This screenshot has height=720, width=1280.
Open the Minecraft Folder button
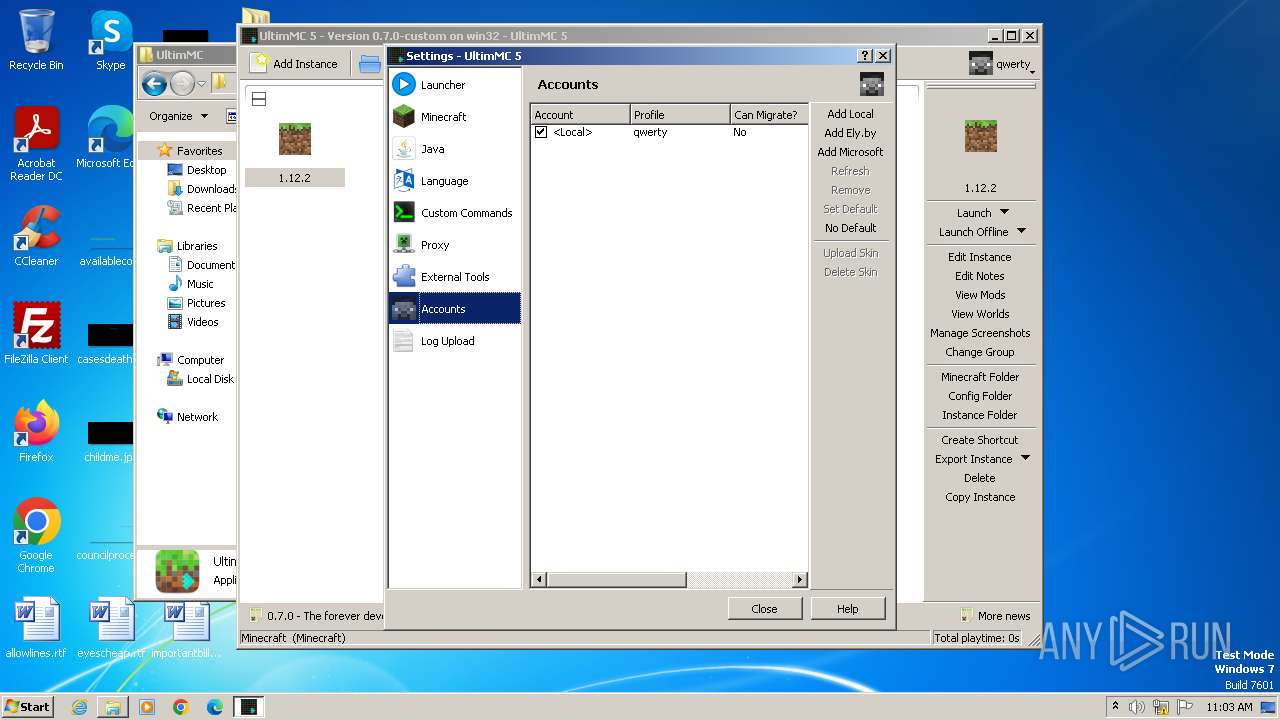[x=980, y=377]
